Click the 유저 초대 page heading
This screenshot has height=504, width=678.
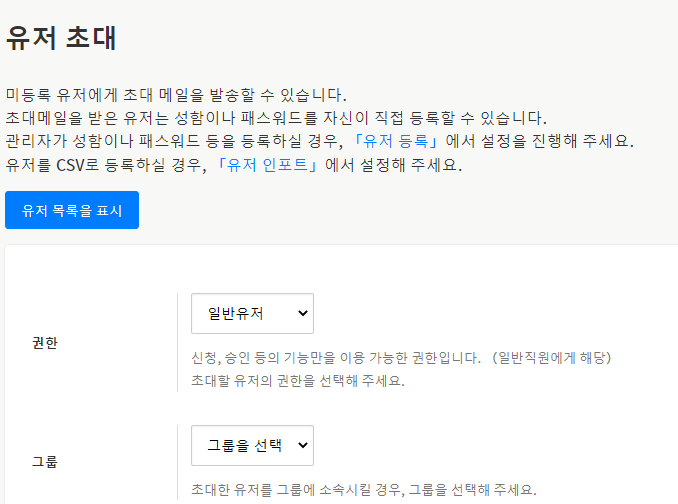click(62, 38)
